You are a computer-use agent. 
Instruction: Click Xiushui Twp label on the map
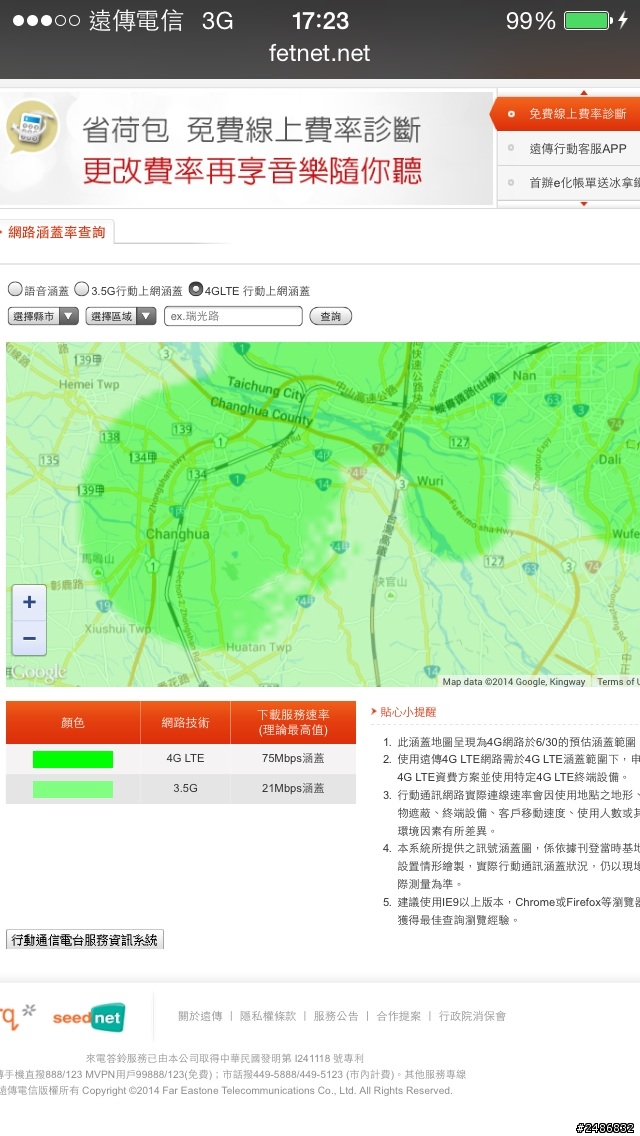click(118, 629)
